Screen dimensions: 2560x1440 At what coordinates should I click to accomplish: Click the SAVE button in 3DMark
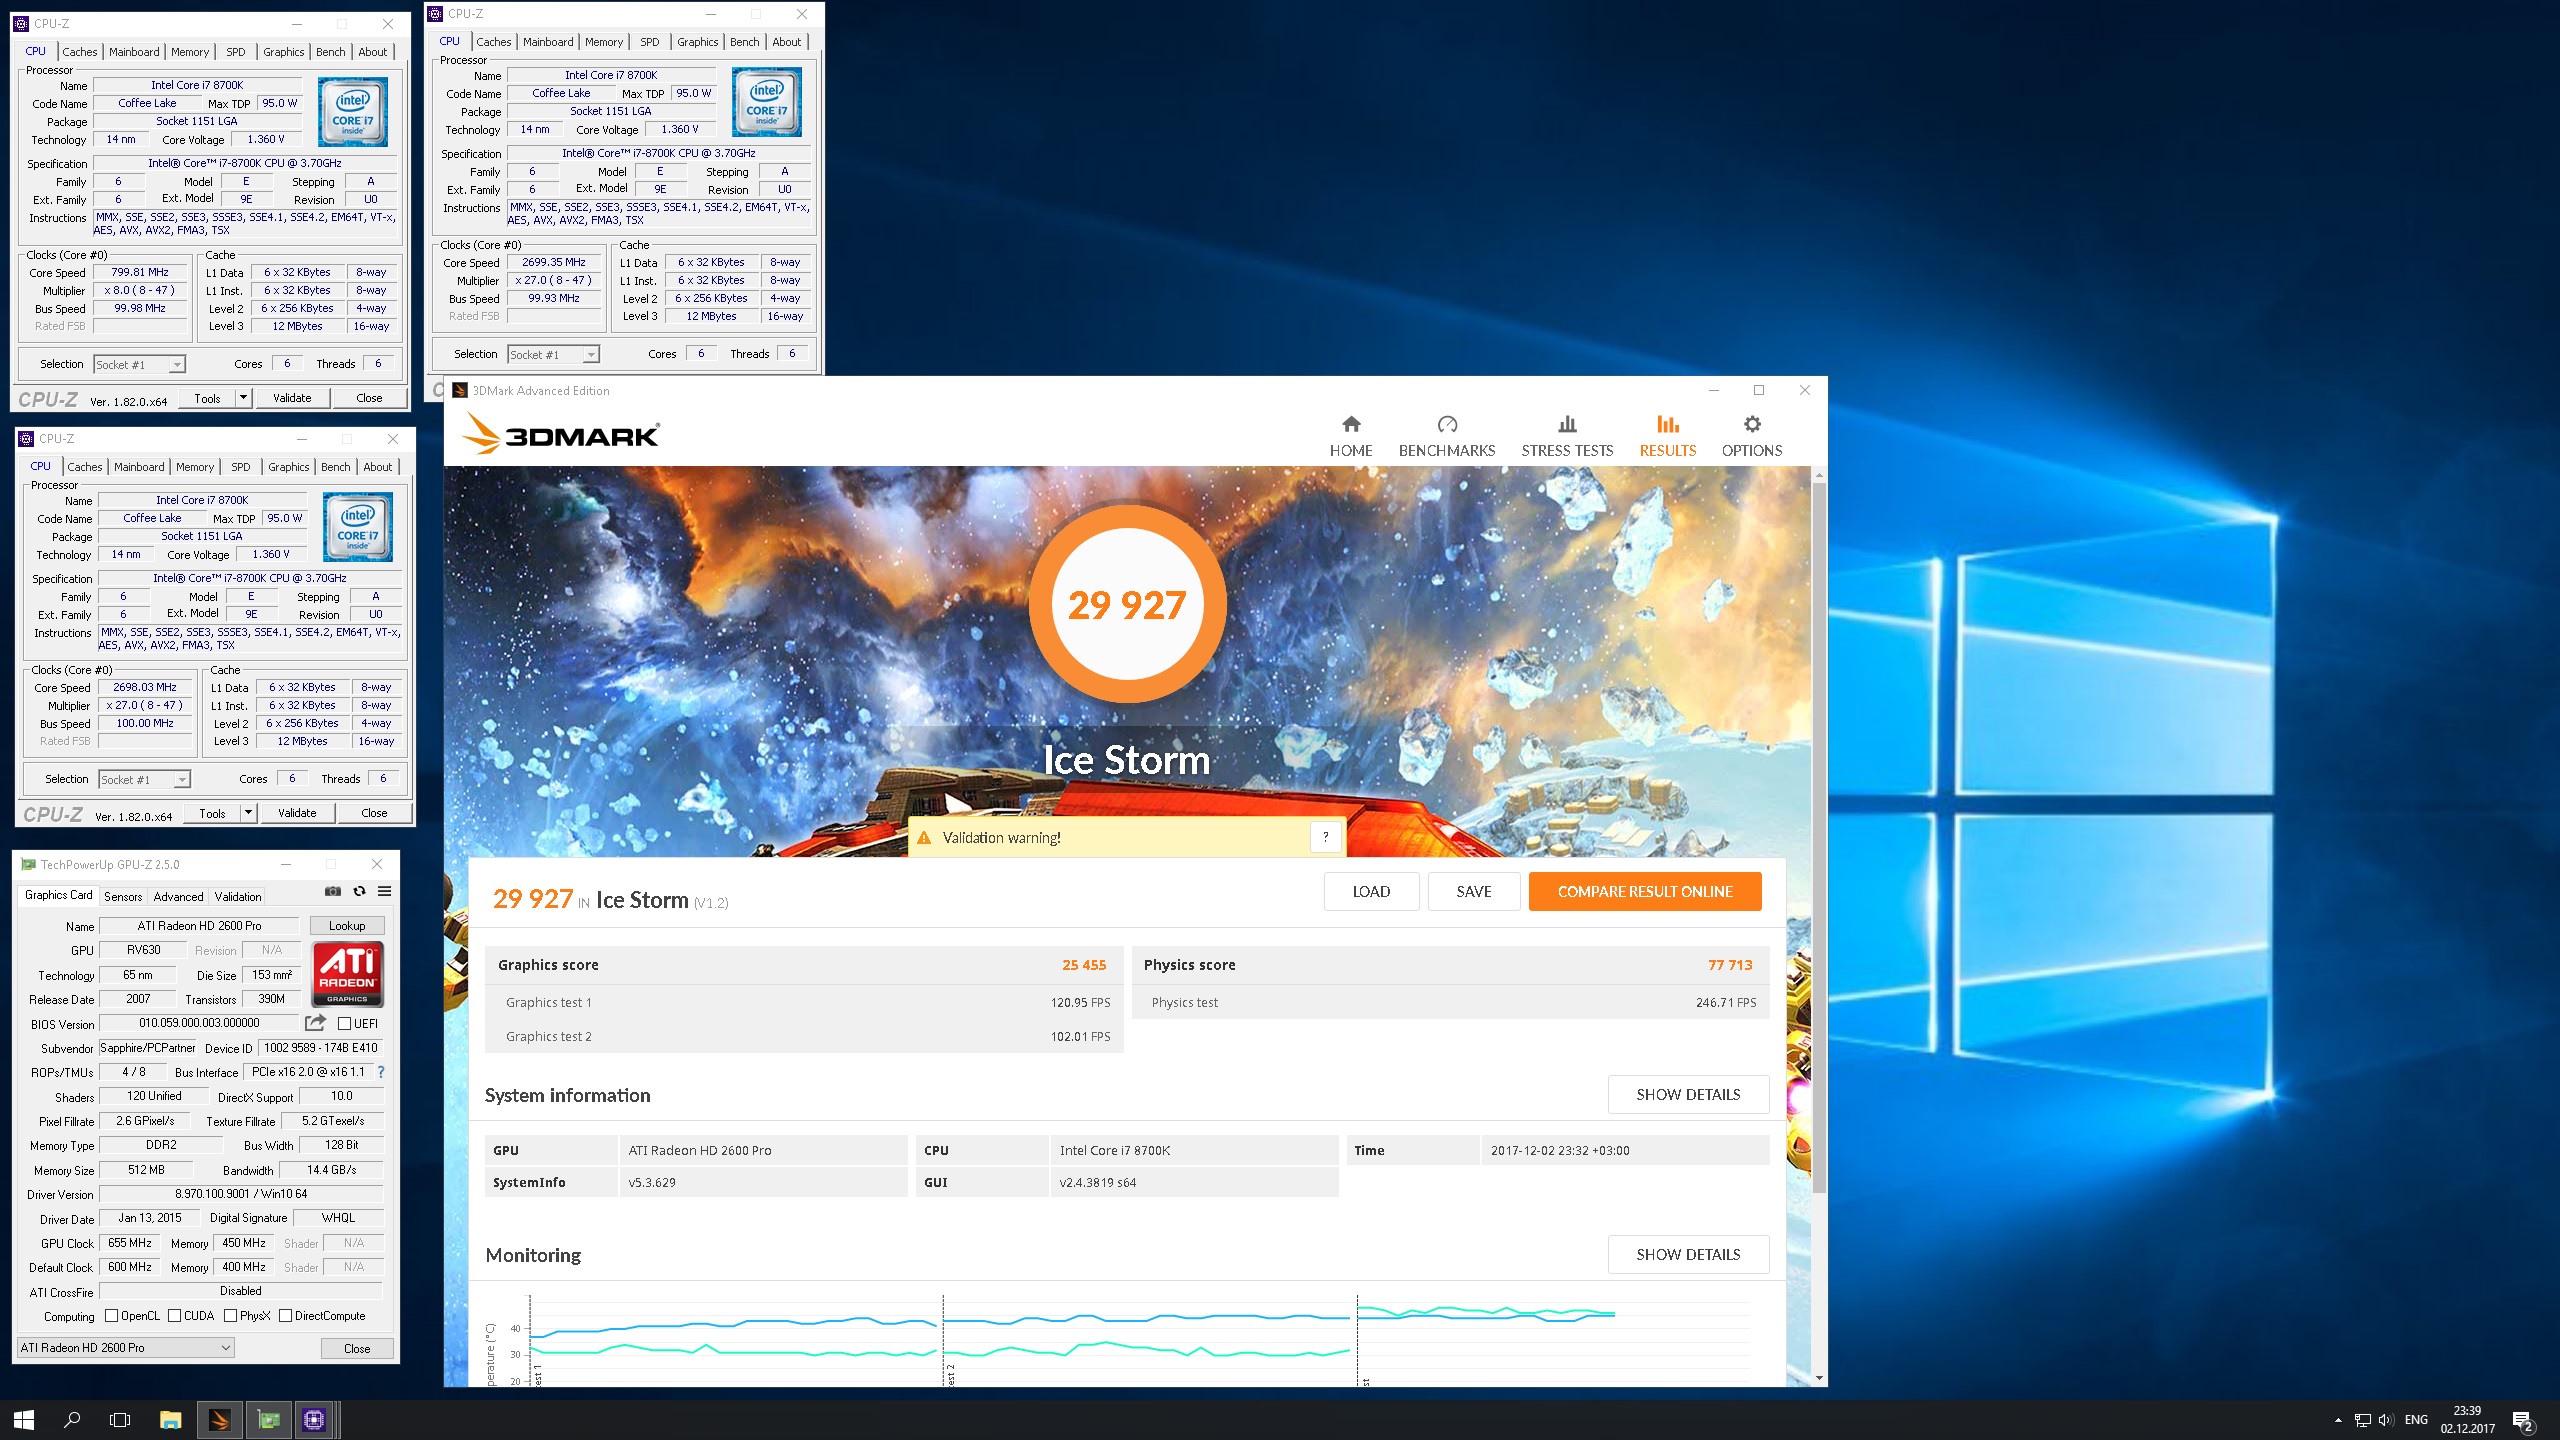(x=1474, y=892)
